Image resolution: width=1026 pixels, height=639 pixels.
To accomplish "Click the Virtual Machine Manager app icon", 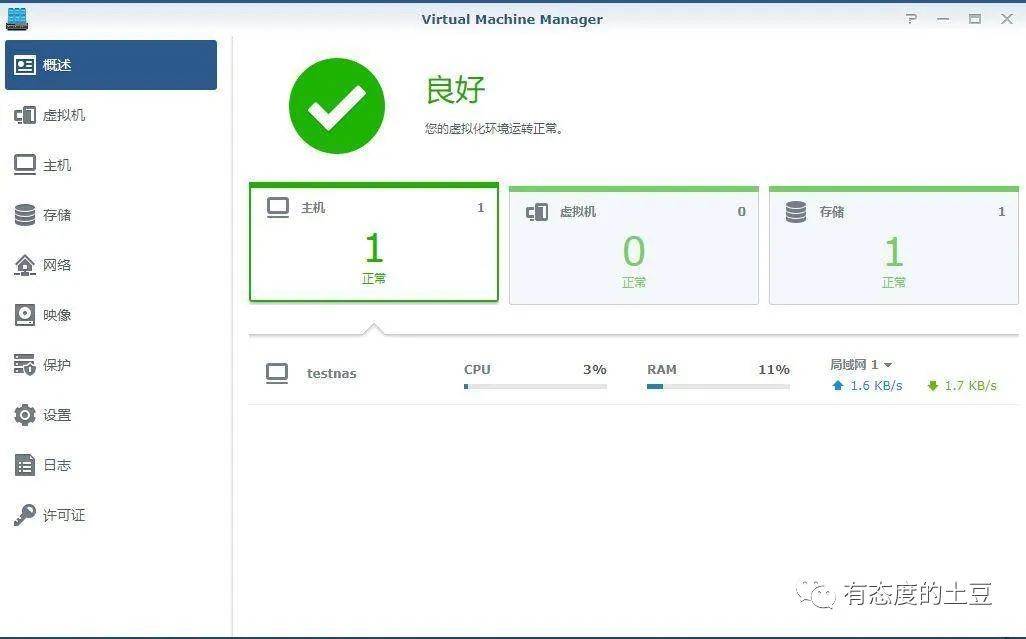I will [17, 18].
